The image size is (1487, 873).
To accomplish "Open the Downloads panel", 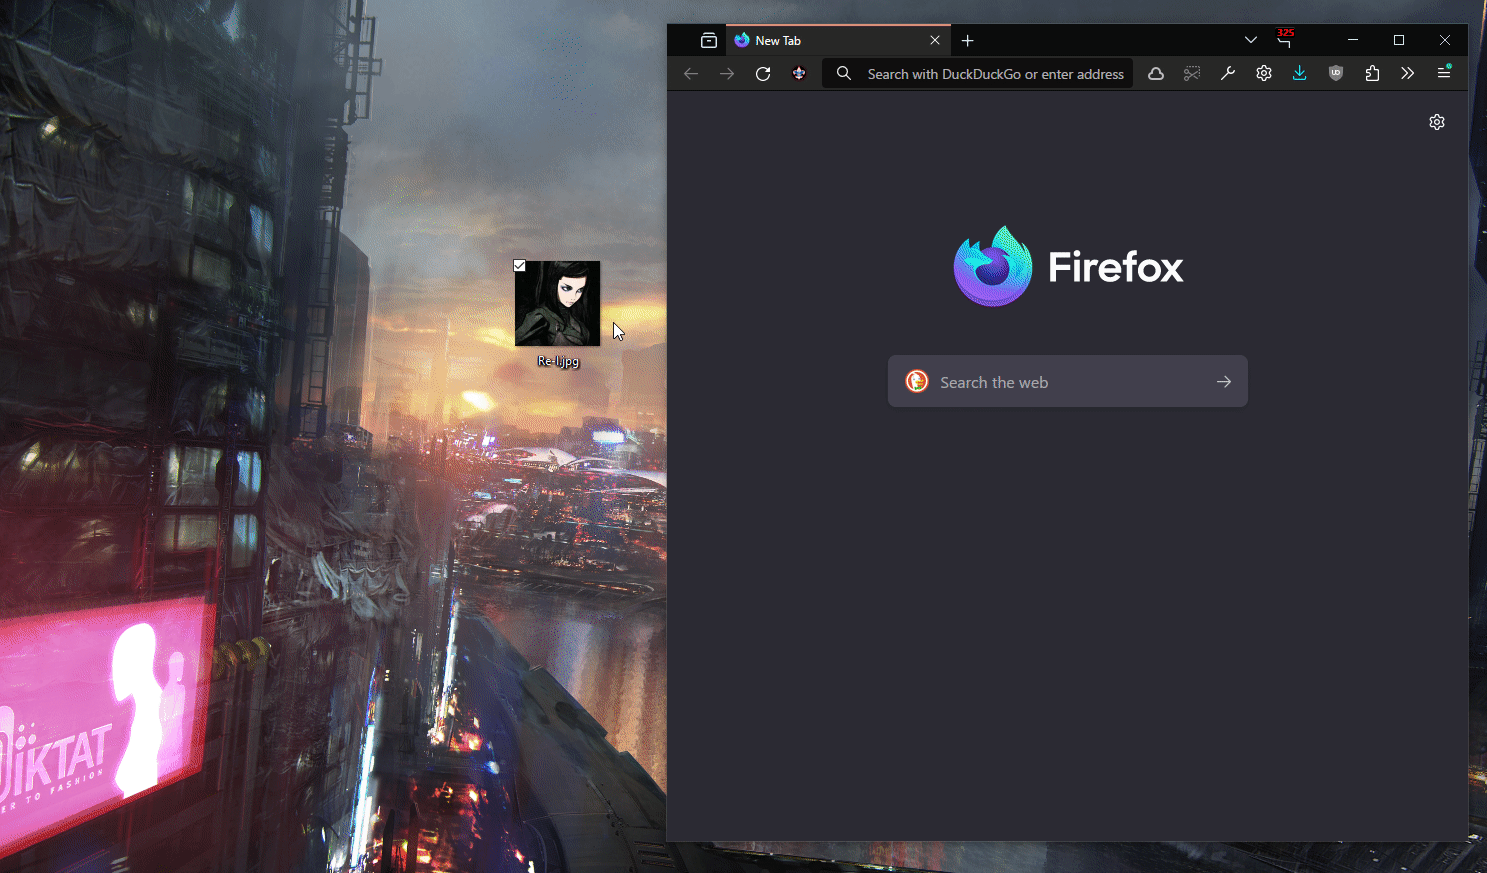I will coord(1299,73).
